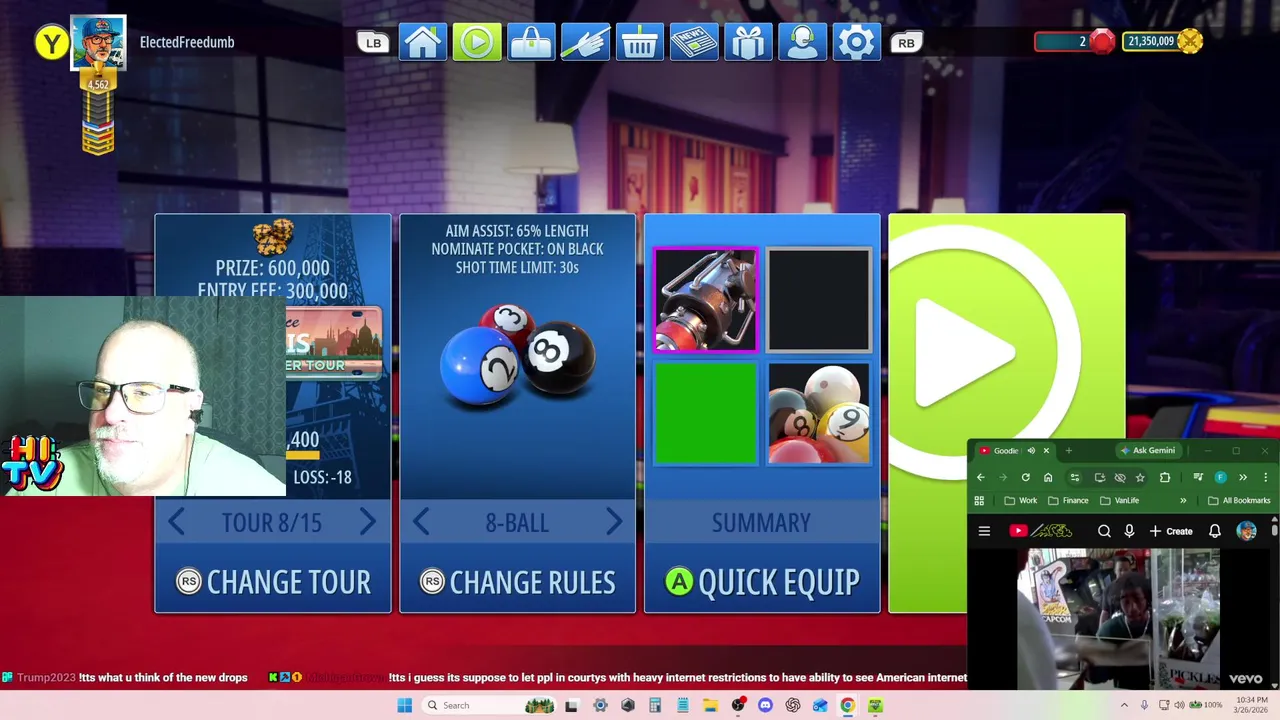Click the QUICK EQUIP button
The image size is (1280, 720).
tap(762, 582)
